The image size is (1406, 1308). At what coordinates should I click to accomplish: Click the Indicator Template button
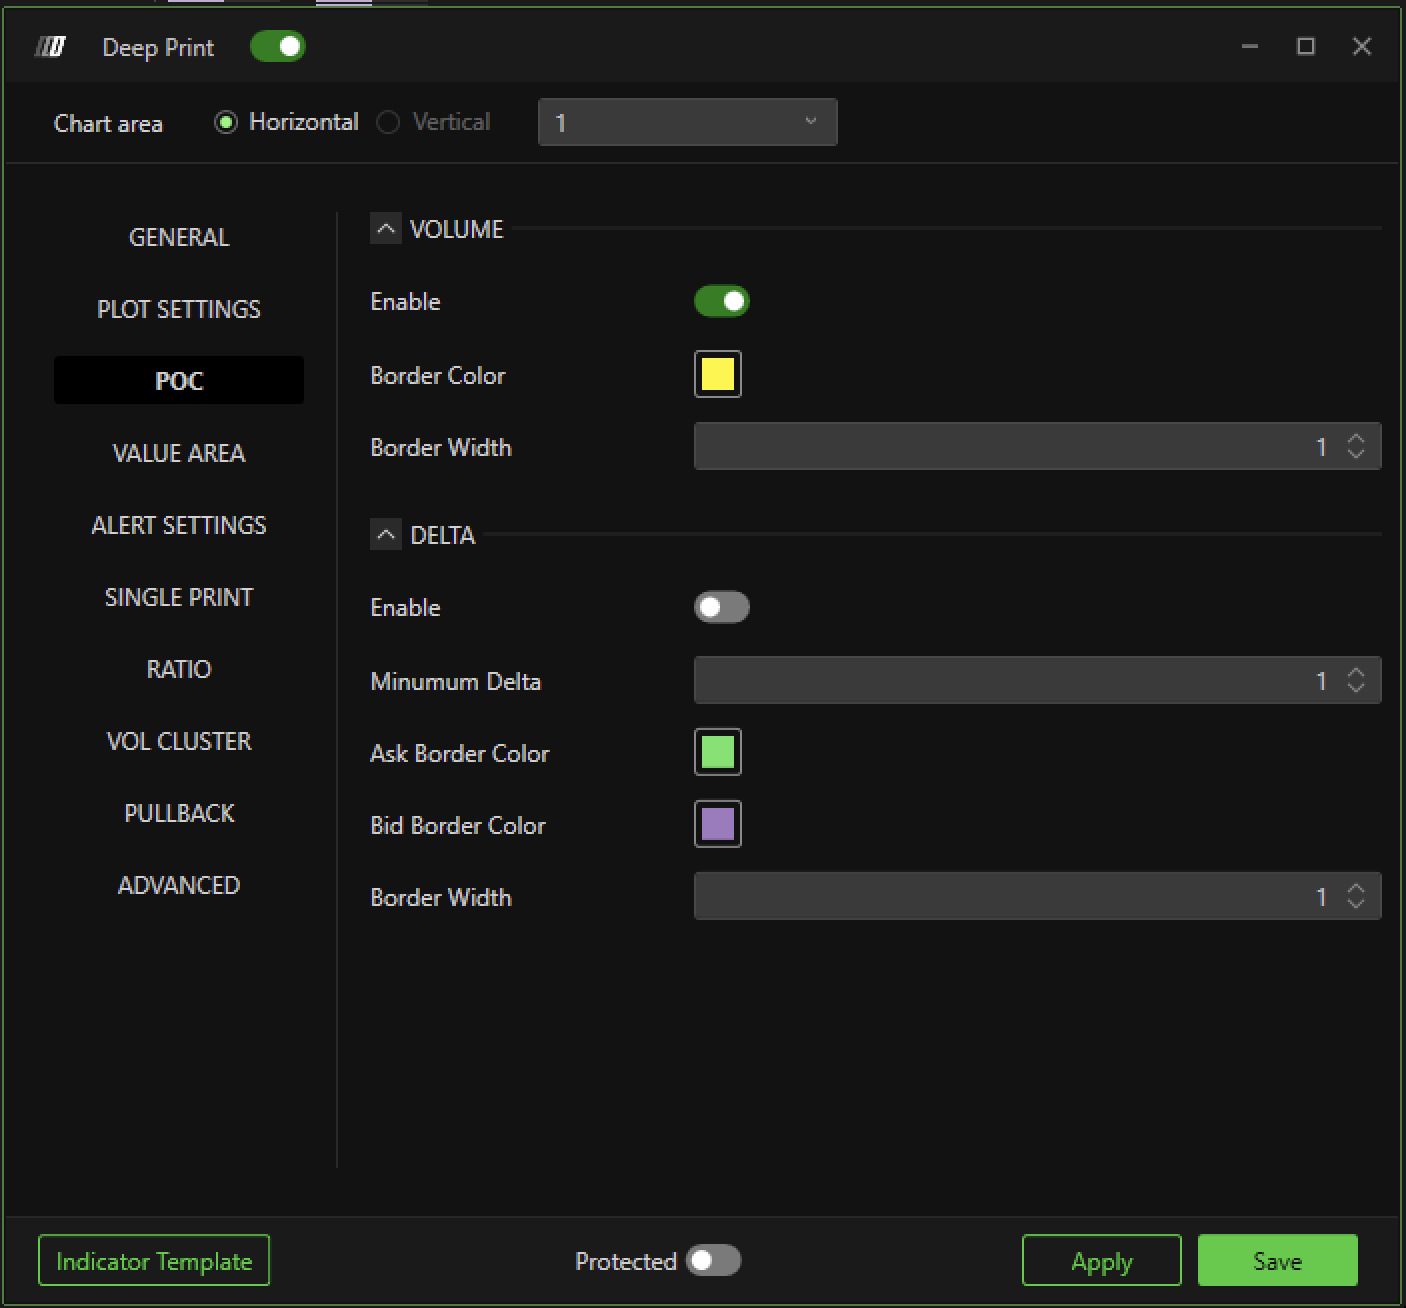point(154,1261)
